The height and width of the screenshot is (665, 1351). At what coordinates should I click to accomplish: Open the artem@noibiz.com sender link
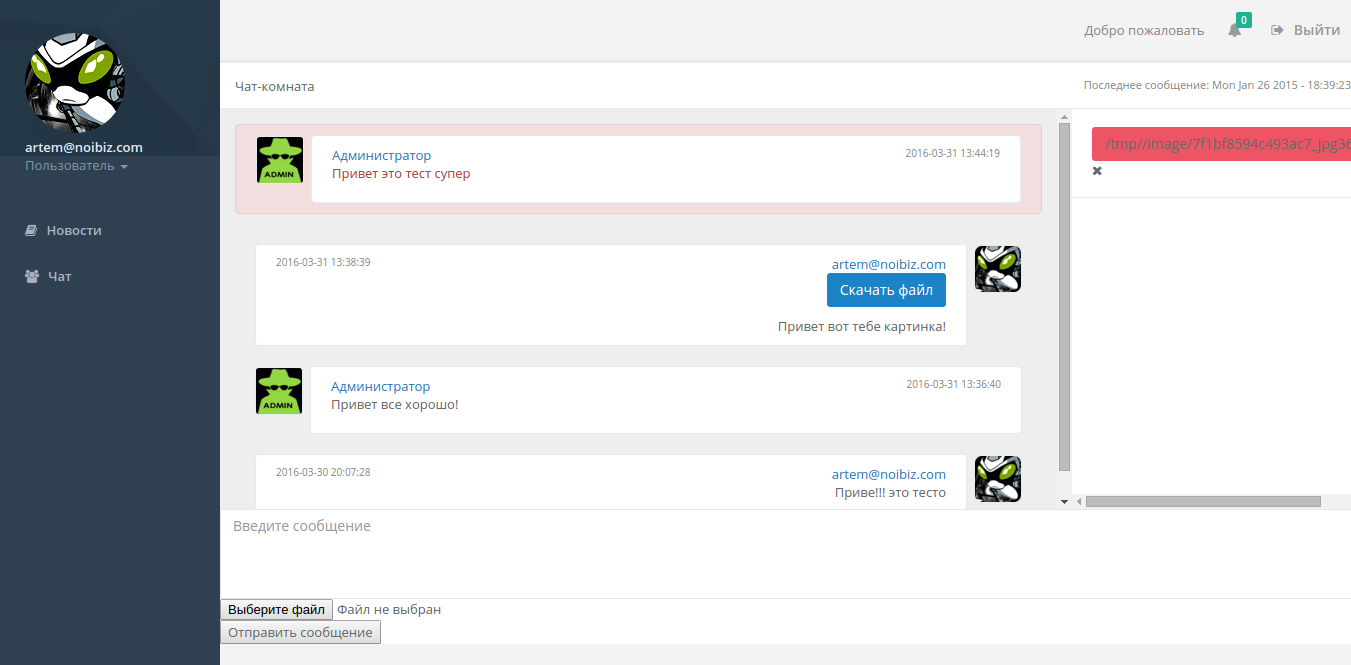coord(887,264)
